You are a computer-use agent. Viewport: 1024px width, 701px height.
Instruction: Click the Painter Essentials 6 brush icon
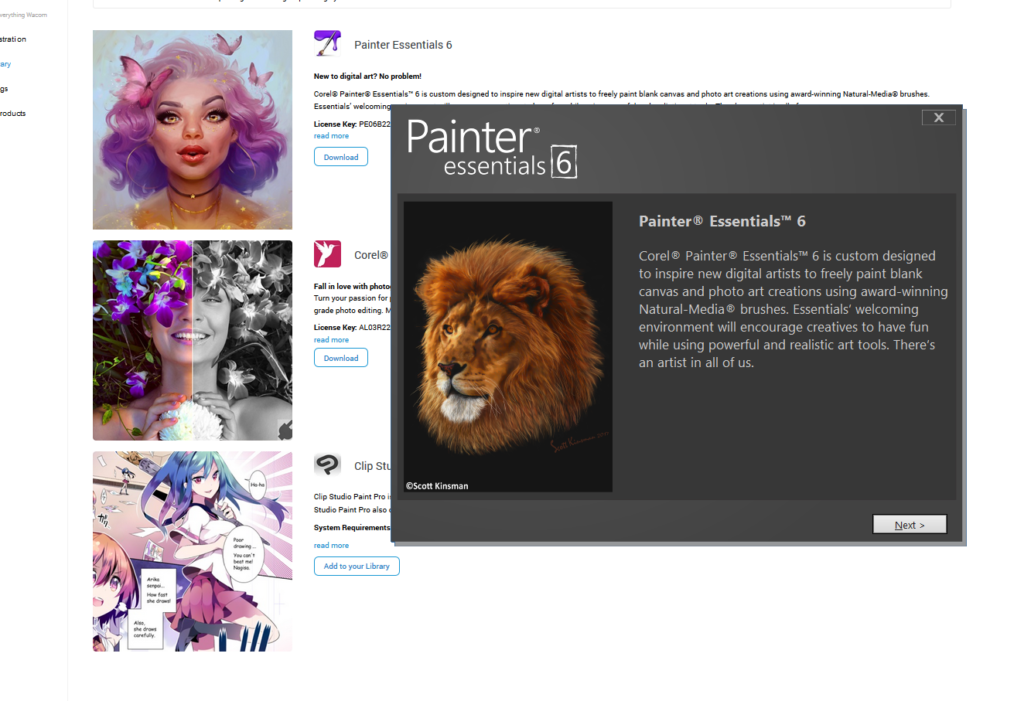[327, 44]
